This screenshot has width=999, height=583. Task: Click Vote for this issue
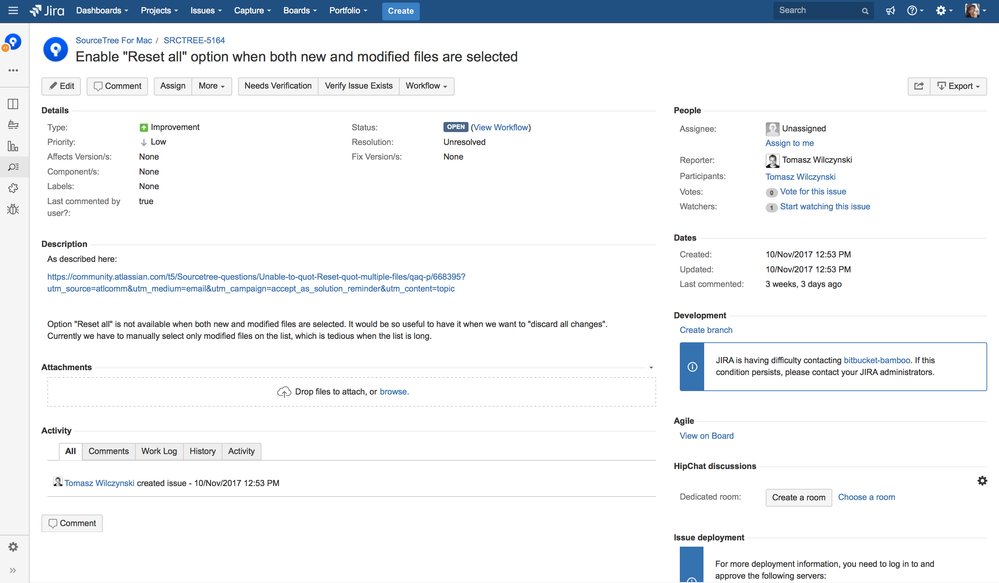[x=813, y=192]
